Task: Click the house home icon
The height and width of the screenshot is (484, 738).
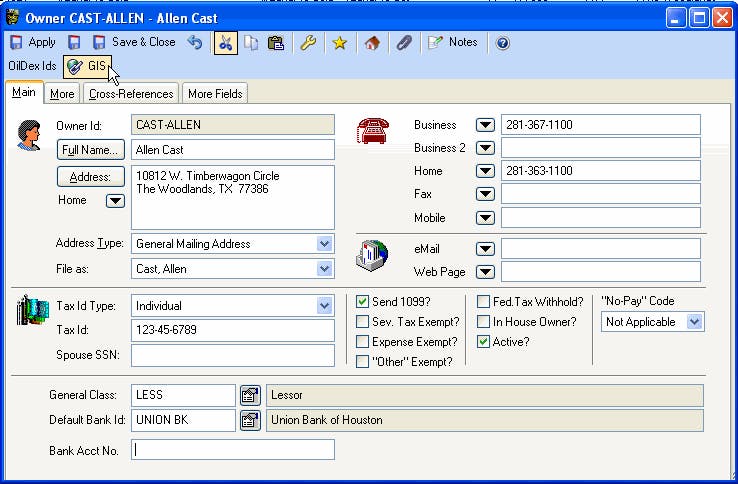Action: (372, 43)
